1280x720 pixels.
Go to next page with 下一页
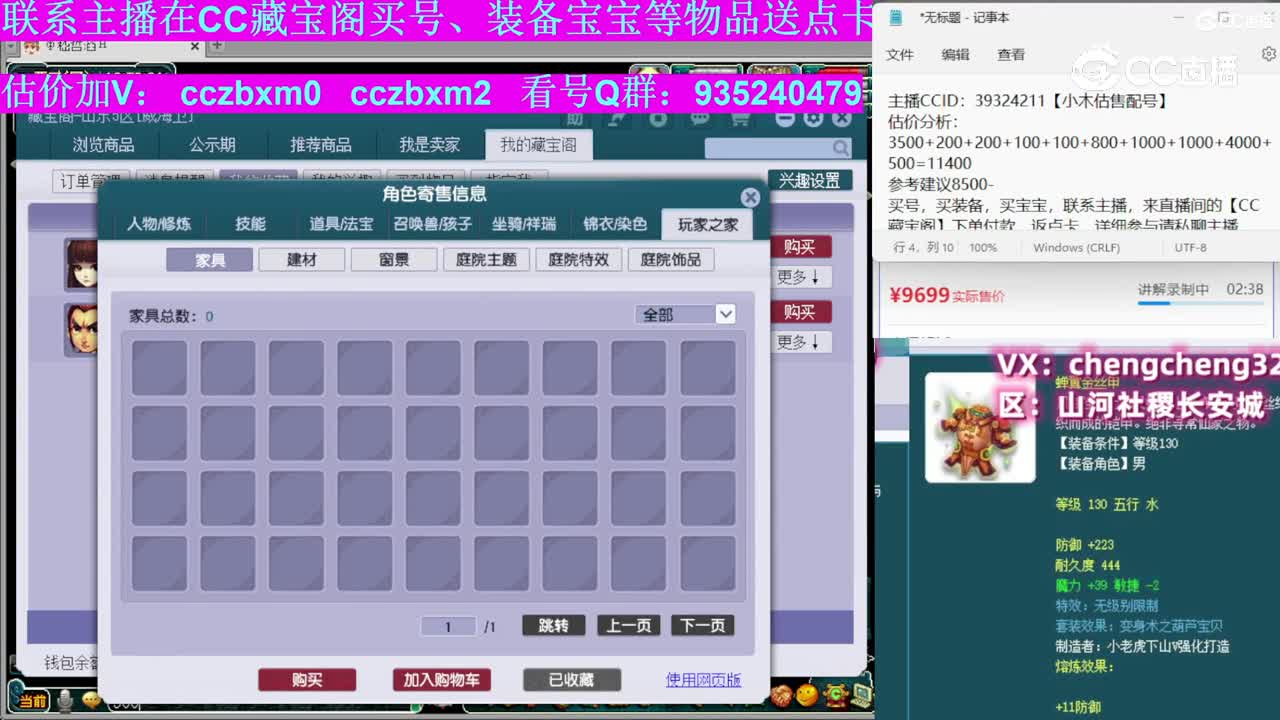(x=703, y=625)
